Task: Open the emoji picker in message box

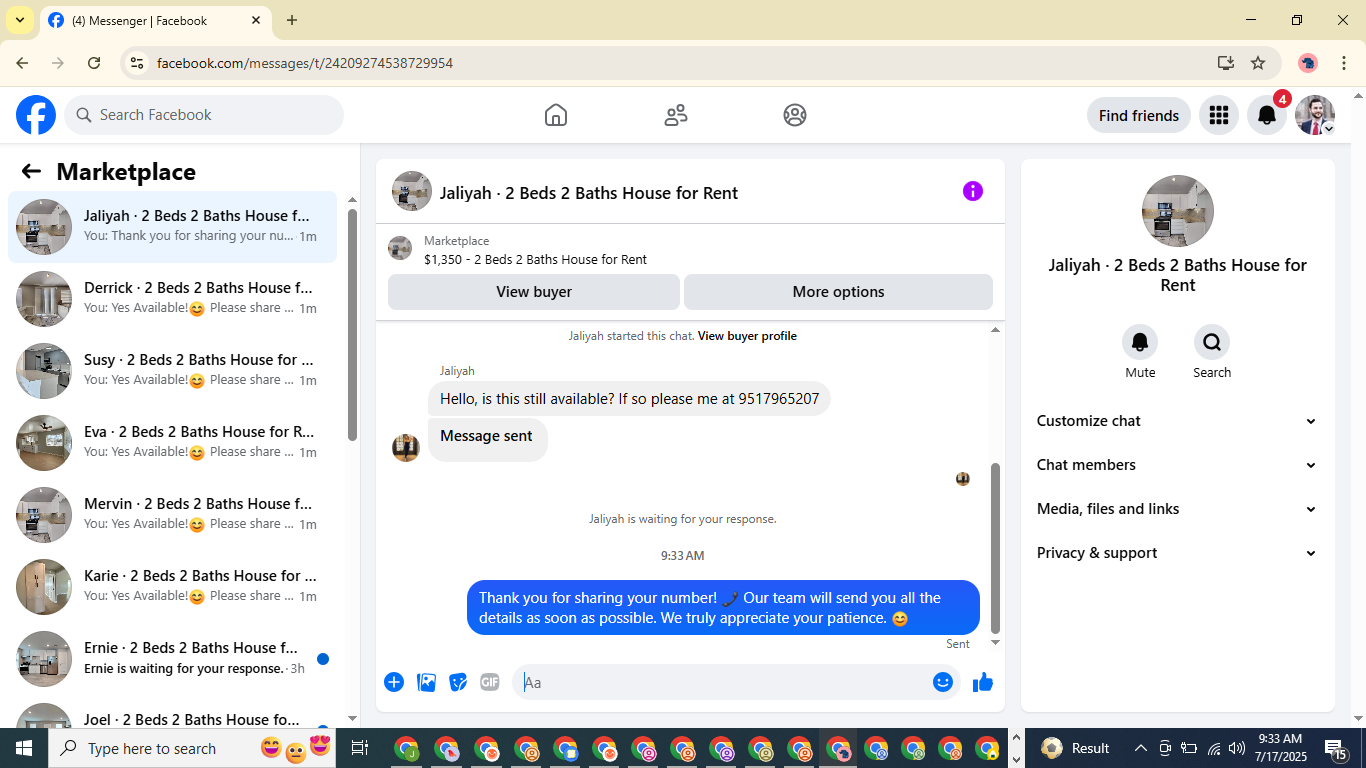Action: (942, 682)
